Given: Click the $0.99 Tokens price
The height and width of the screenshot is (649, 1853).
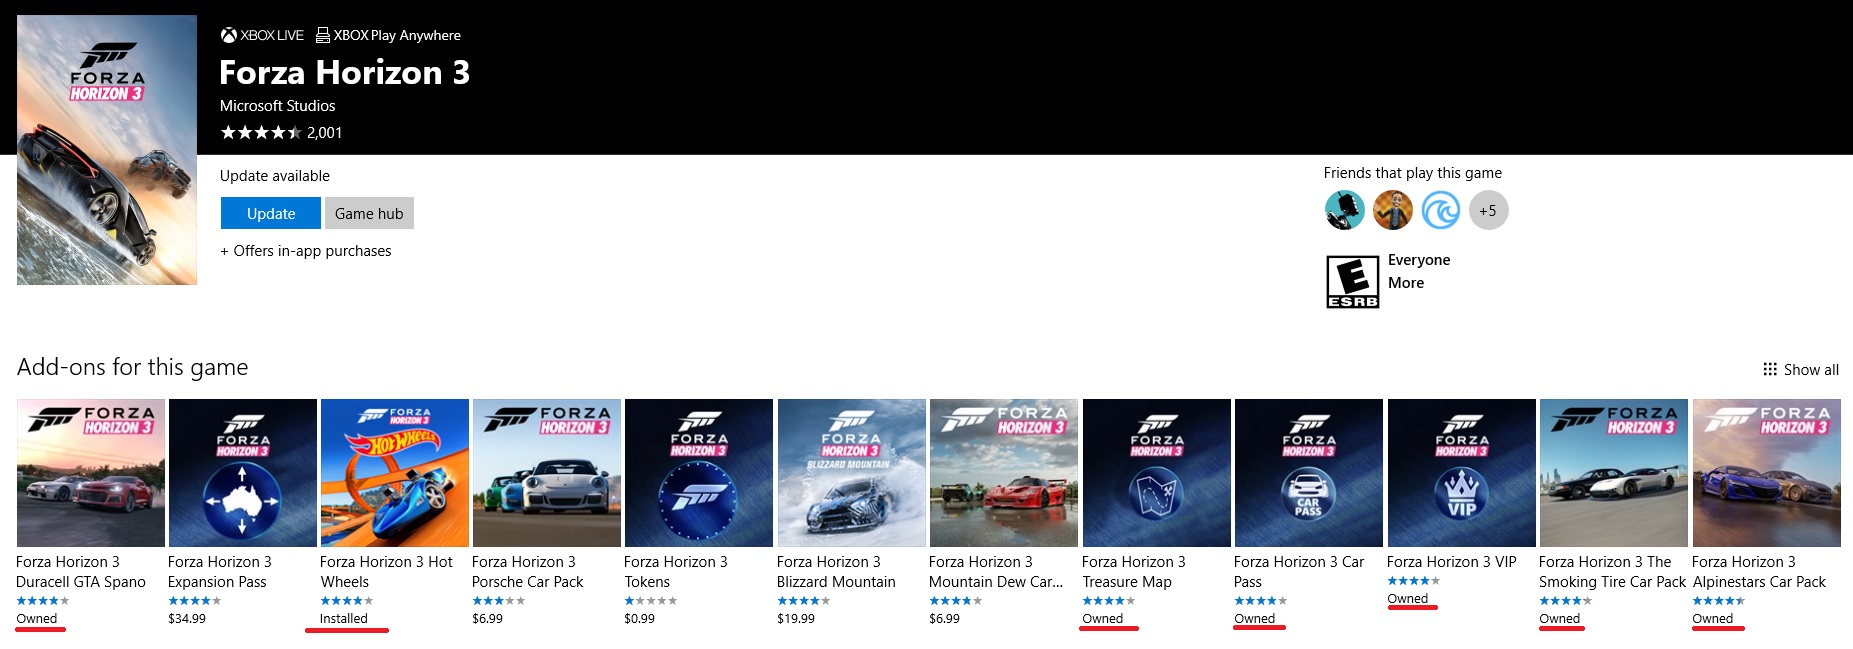Looking at the screenshot, I should pyautogui.click(x=640, y=619).
